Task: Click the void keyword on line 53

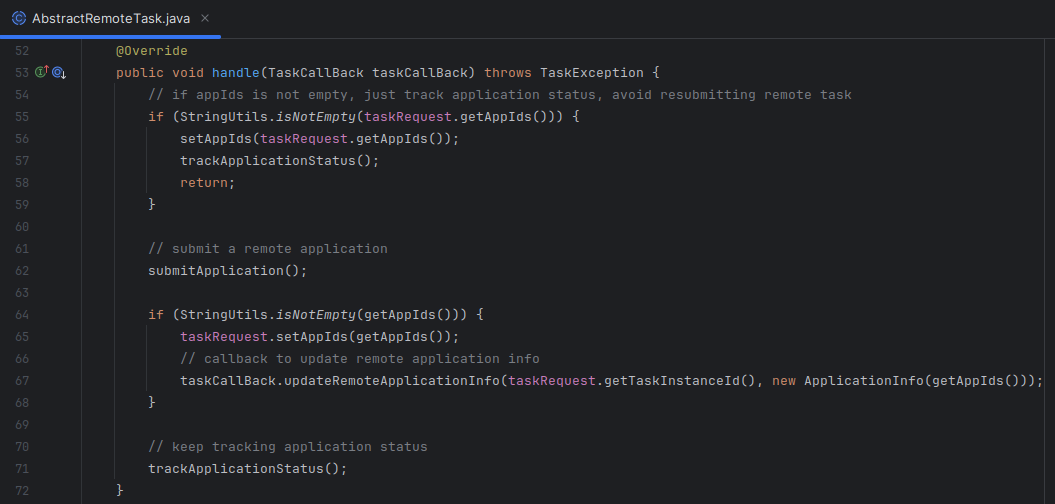Action: (188, 73)
